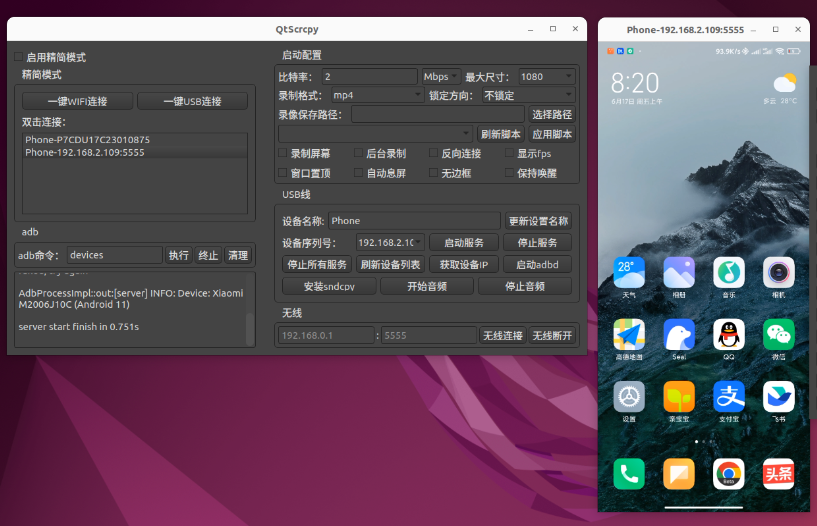The width and height of the screenshot is (817, 526).
Task: Open the Feishu (飞书) app
Action: tap(778, 397)
